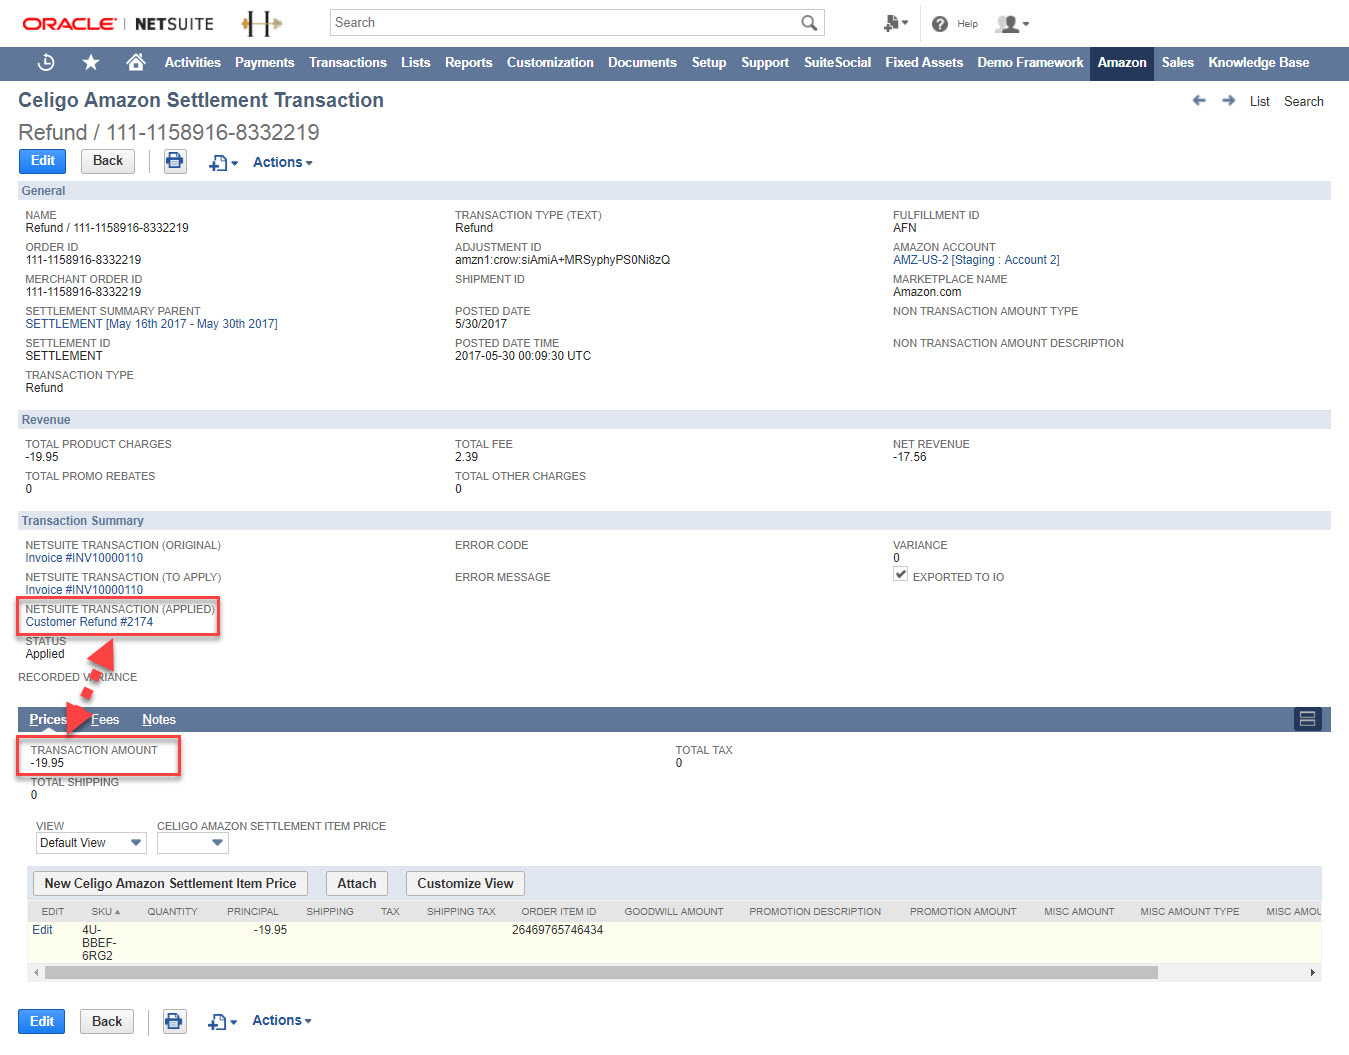Open Customer Refund #2174 link

[x=89, y=622]
